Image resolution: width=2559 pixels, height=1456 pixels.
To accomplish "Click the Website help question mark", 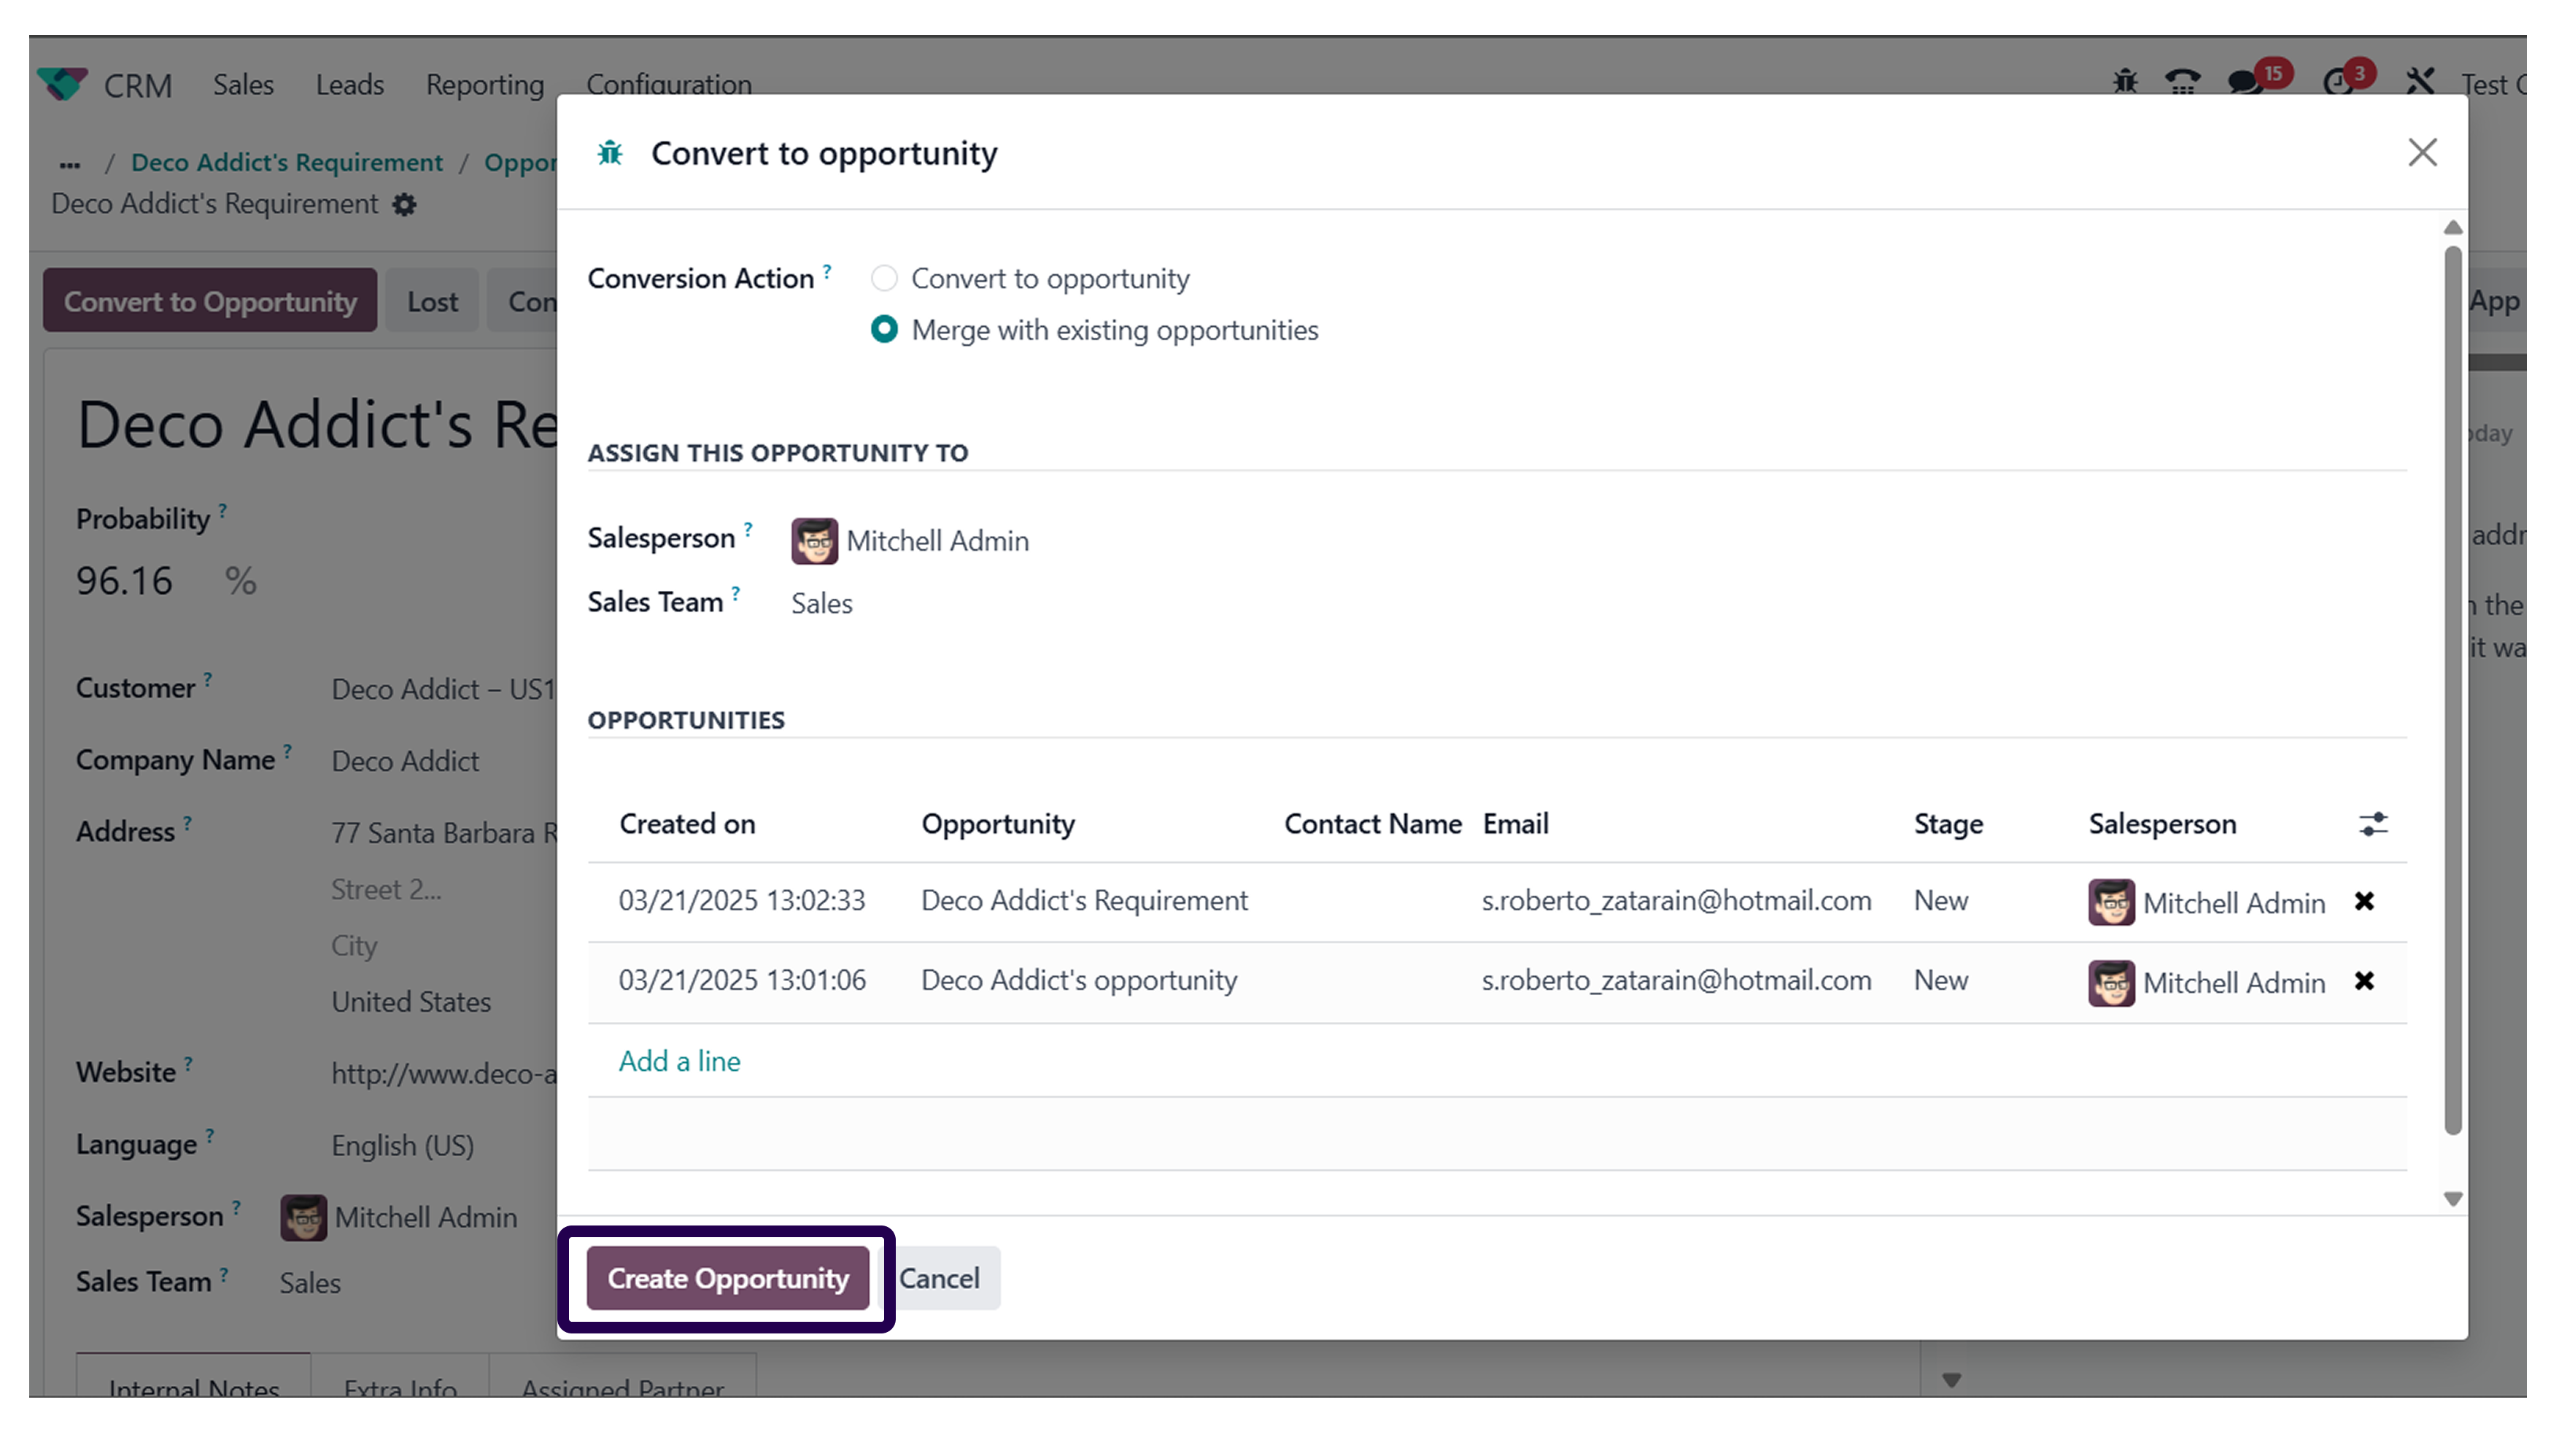I will (x=189, y=1063).
